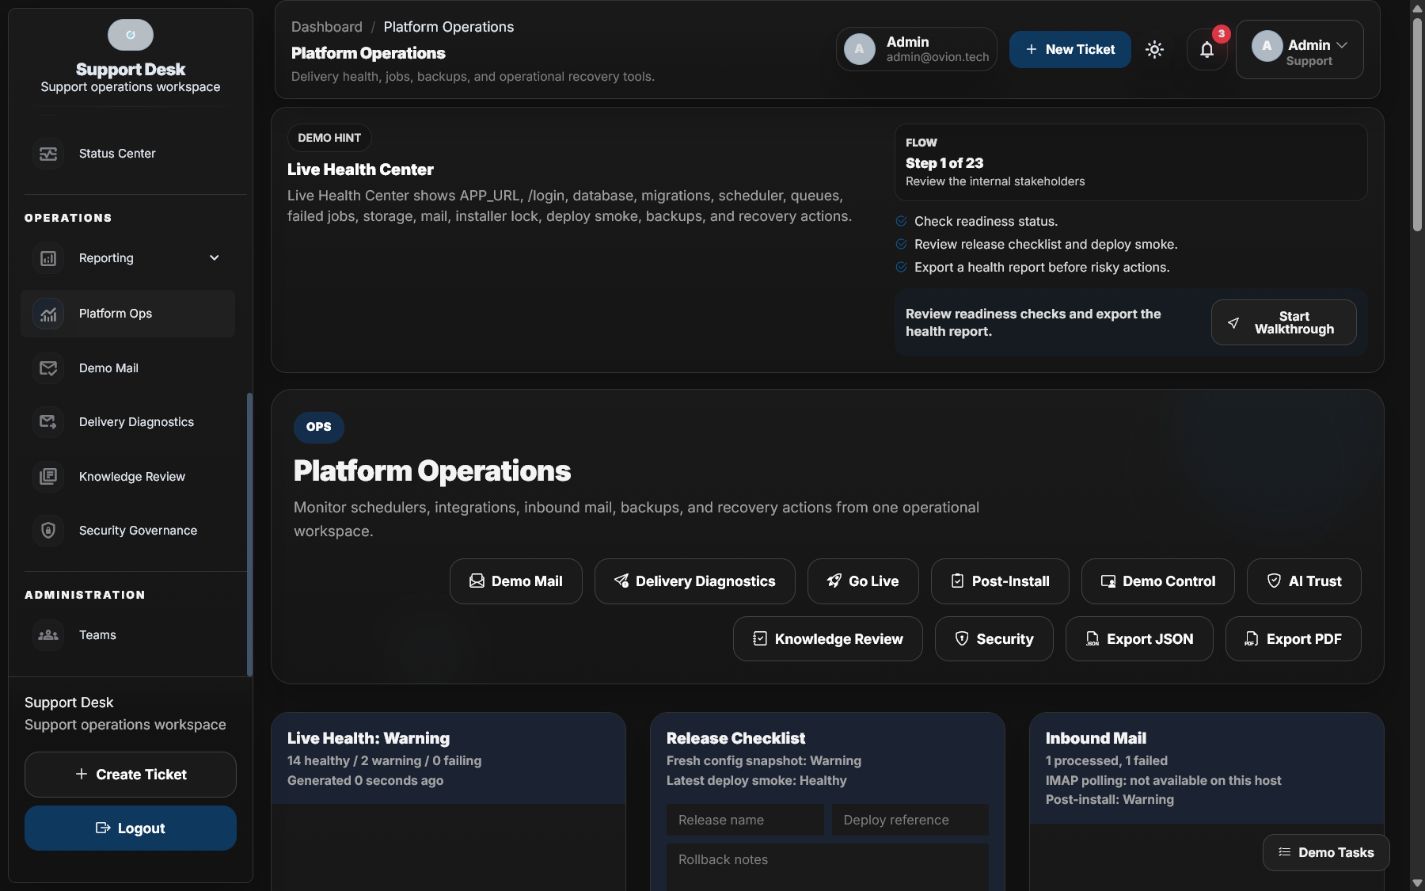Click the list icon on Demo Tasks
Viewport: 1425px width, 891px height.
click(1284, 853)
